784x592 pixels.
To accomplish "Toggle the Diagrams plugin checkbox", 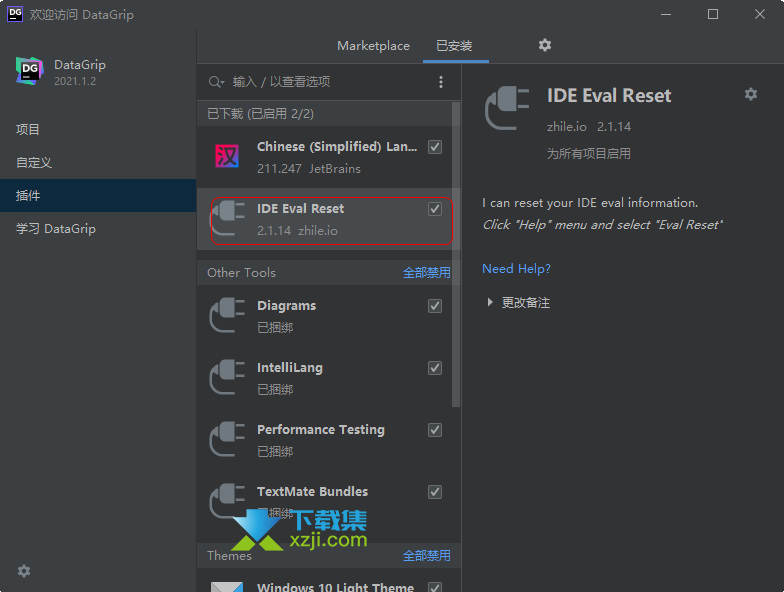I will click(x=435, y=306).
